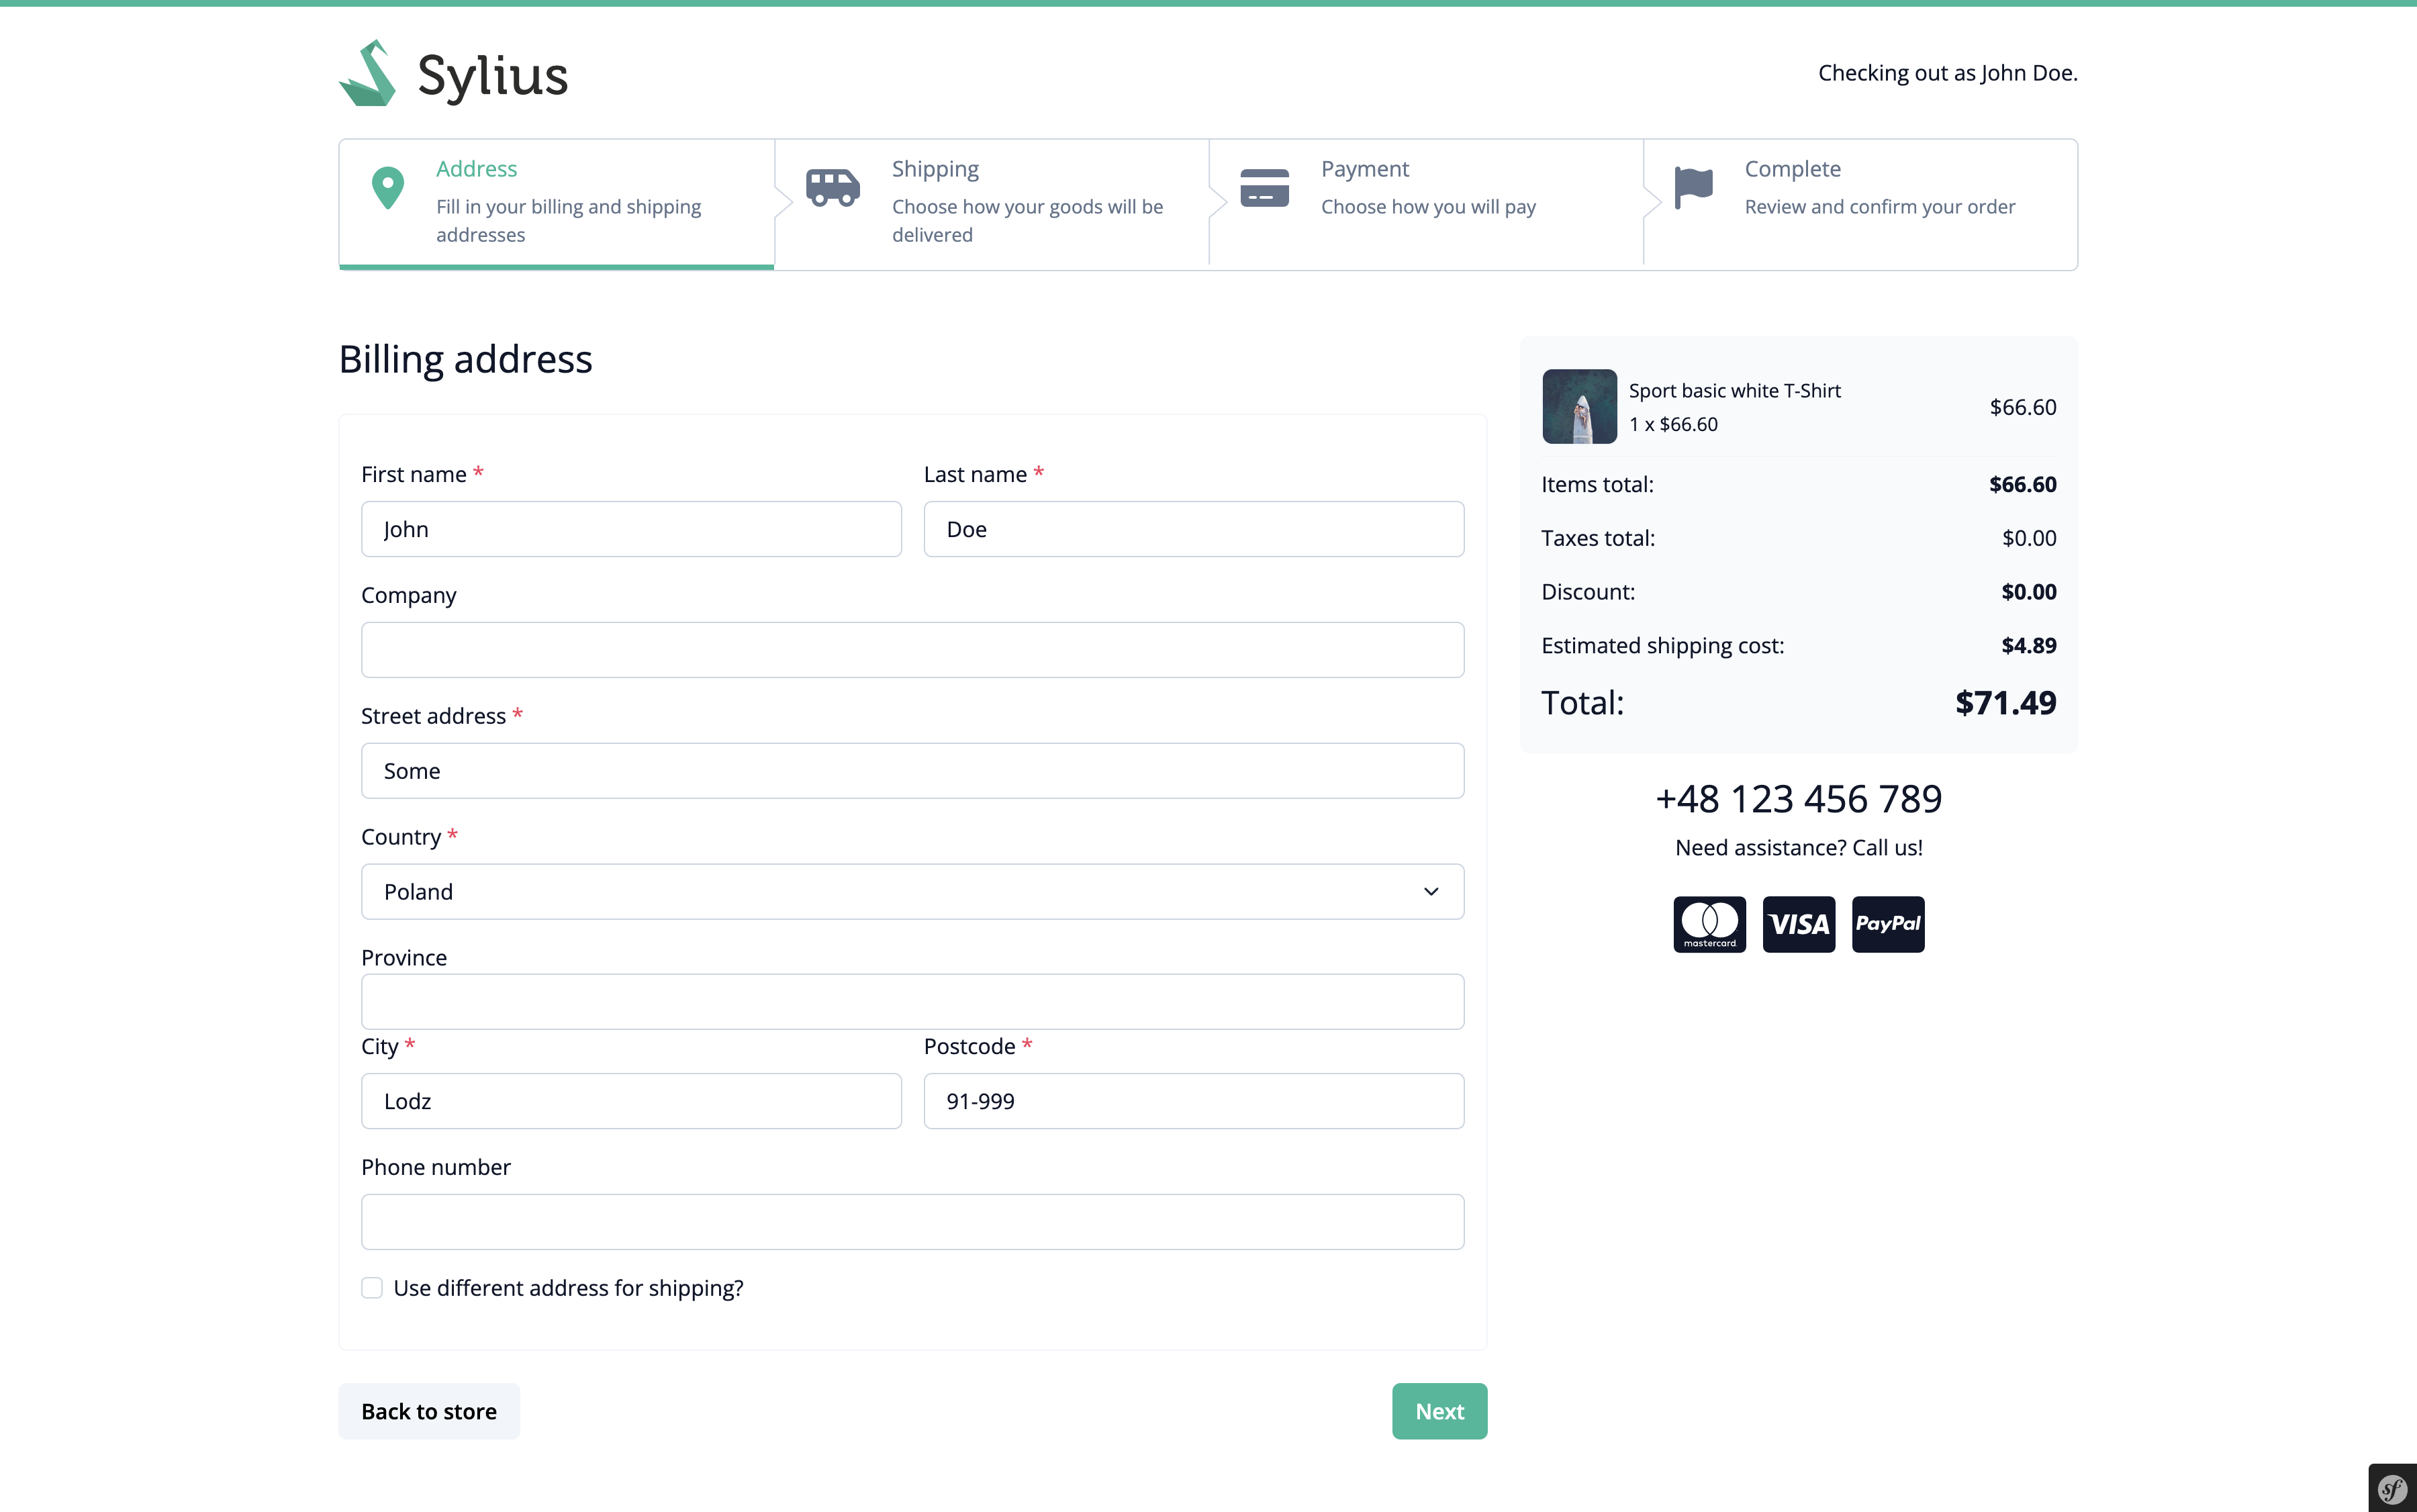Click into the Company input field
Screen dimensions: 2417x1512
coord(912,650)
